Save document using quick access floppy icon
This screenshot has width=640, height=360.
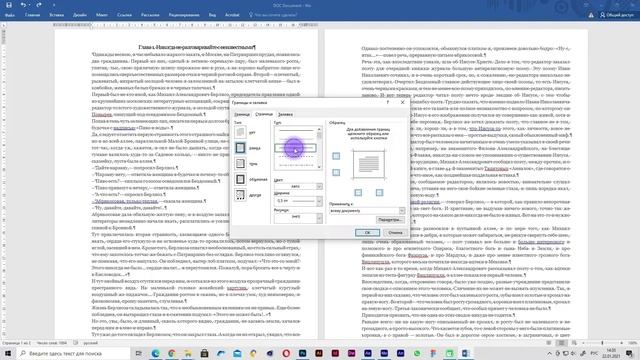coord(9,5)
